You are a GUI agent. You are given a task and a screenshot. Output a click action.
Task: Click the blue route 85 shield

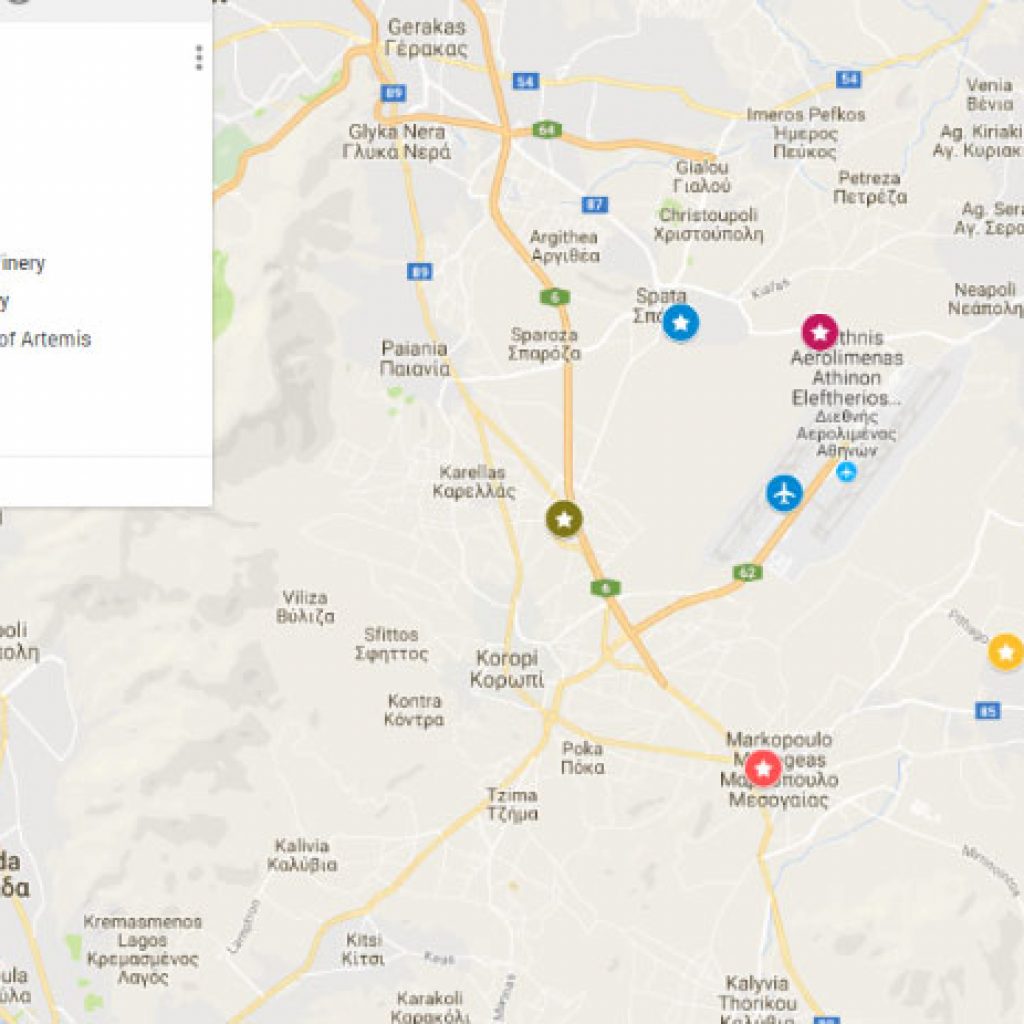[x=988, y=710]
